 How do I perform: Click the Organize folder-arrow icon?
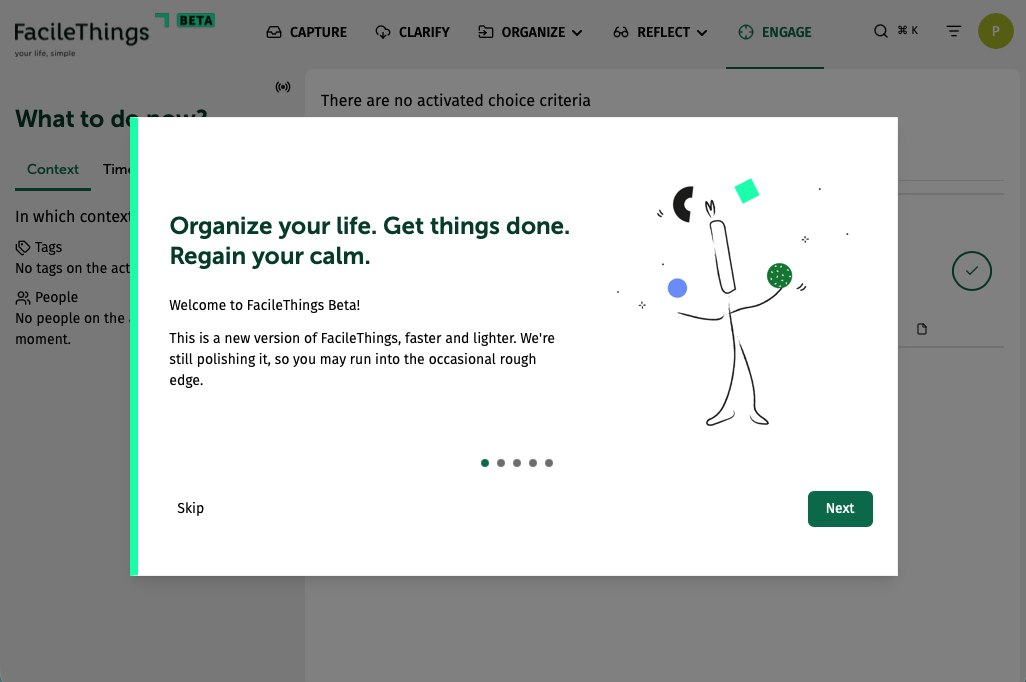coord(486,32)
